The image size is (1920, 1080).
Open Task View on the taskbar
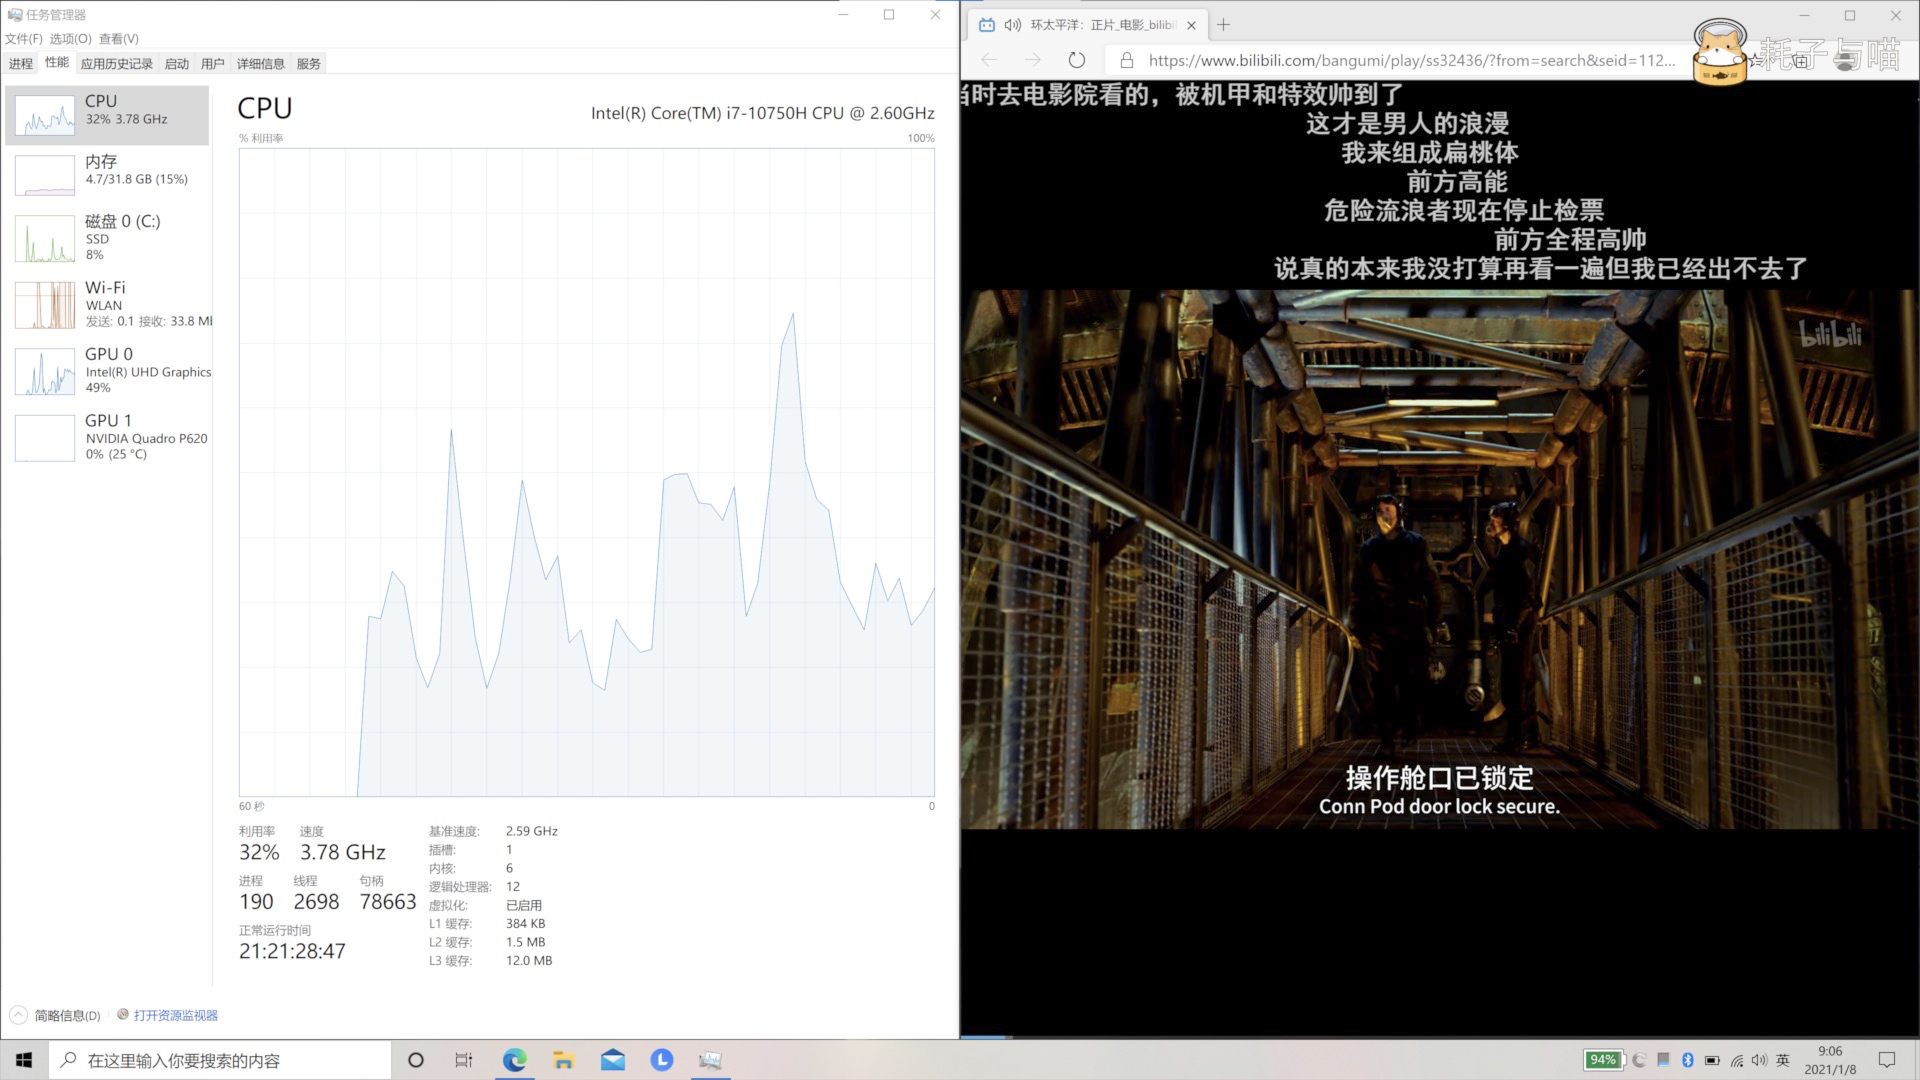[464, 1060]
